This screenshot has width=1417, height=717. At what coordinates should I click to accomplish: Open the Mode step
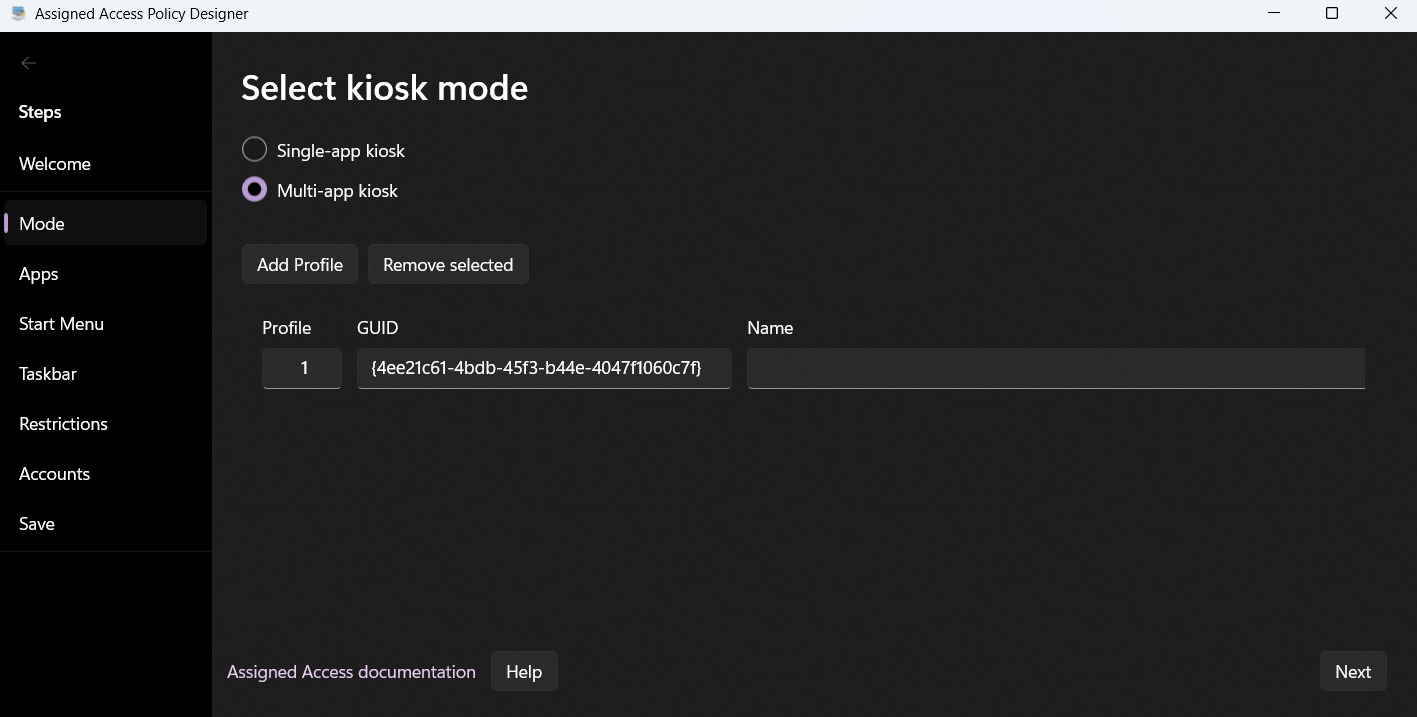105,223
